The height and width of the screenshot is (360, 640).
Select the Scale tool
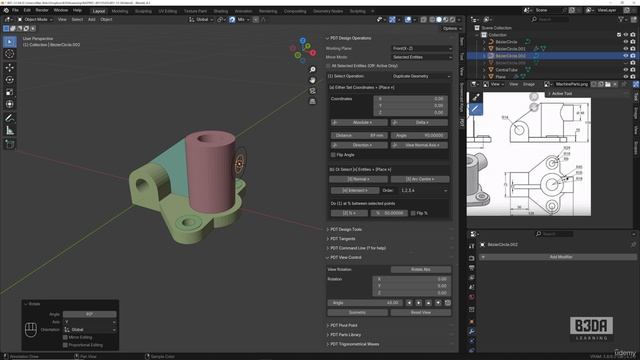tap(10, 92)
